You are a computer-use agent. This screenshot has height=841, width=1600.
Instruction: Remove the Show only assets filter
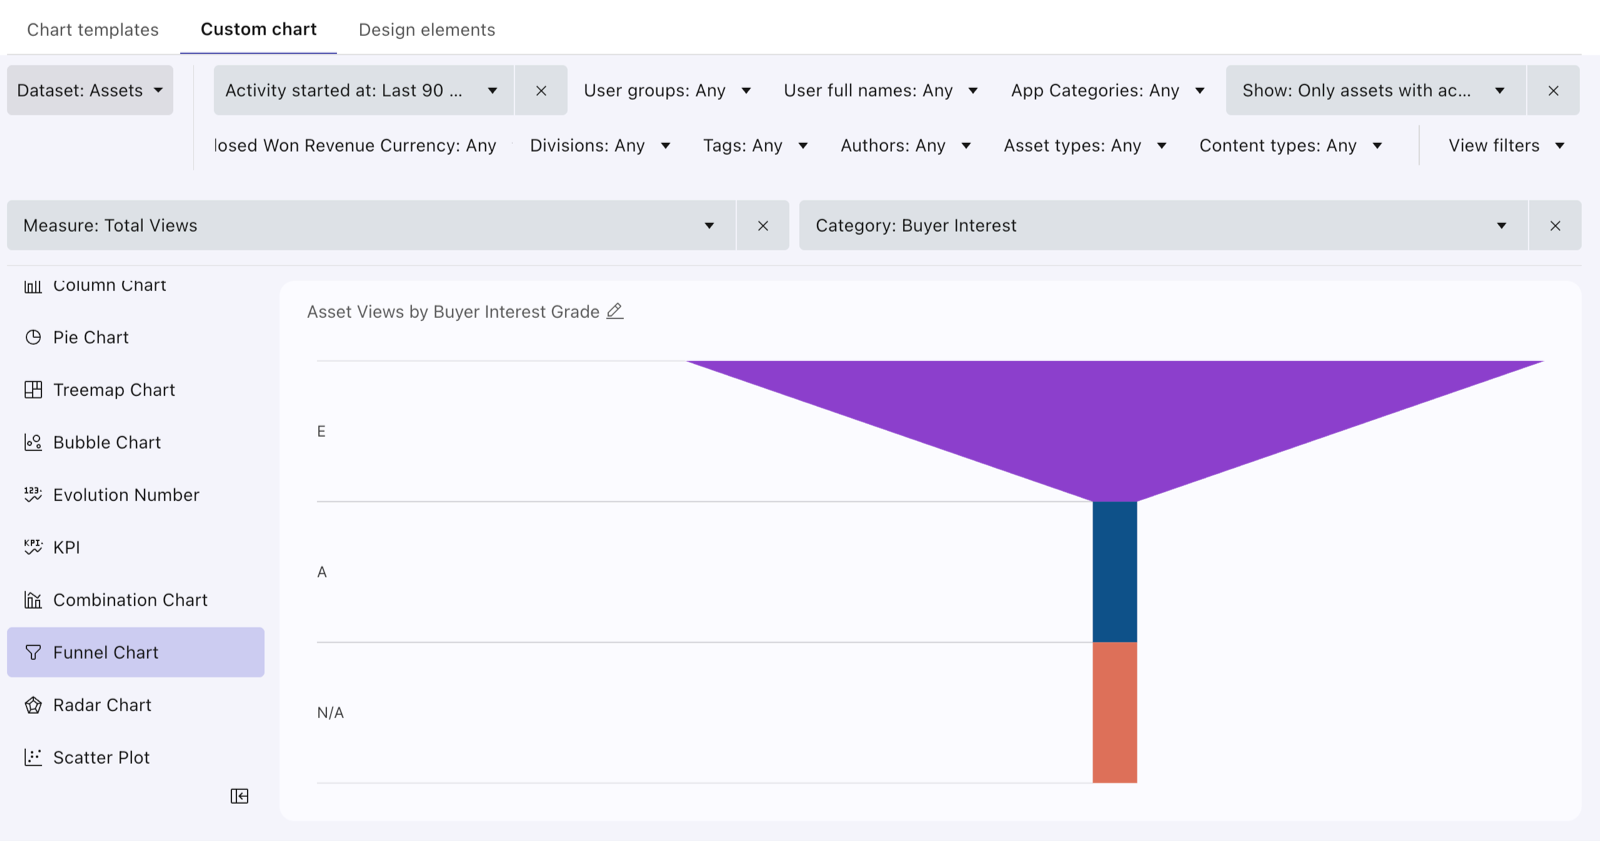(1553, 90)
